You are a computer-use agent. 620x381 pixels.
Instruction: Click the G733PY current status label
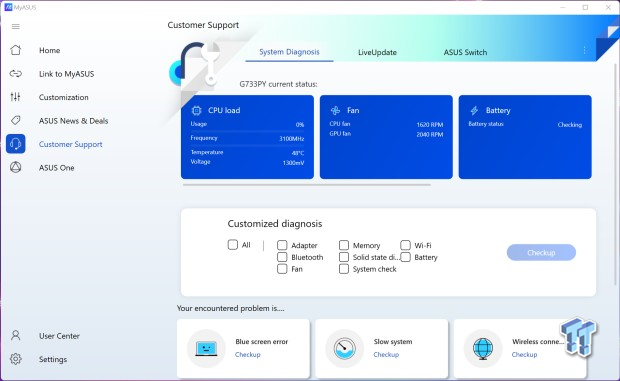tap(278, 84)
